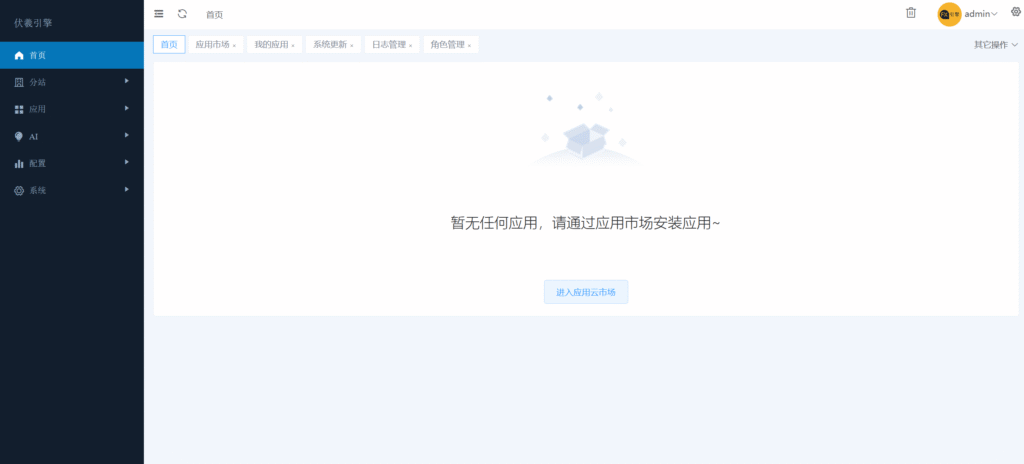The width and height of the screenshot is (1024, 464).
Task: Switch to the 首页 tab
Action: (169, 44)
